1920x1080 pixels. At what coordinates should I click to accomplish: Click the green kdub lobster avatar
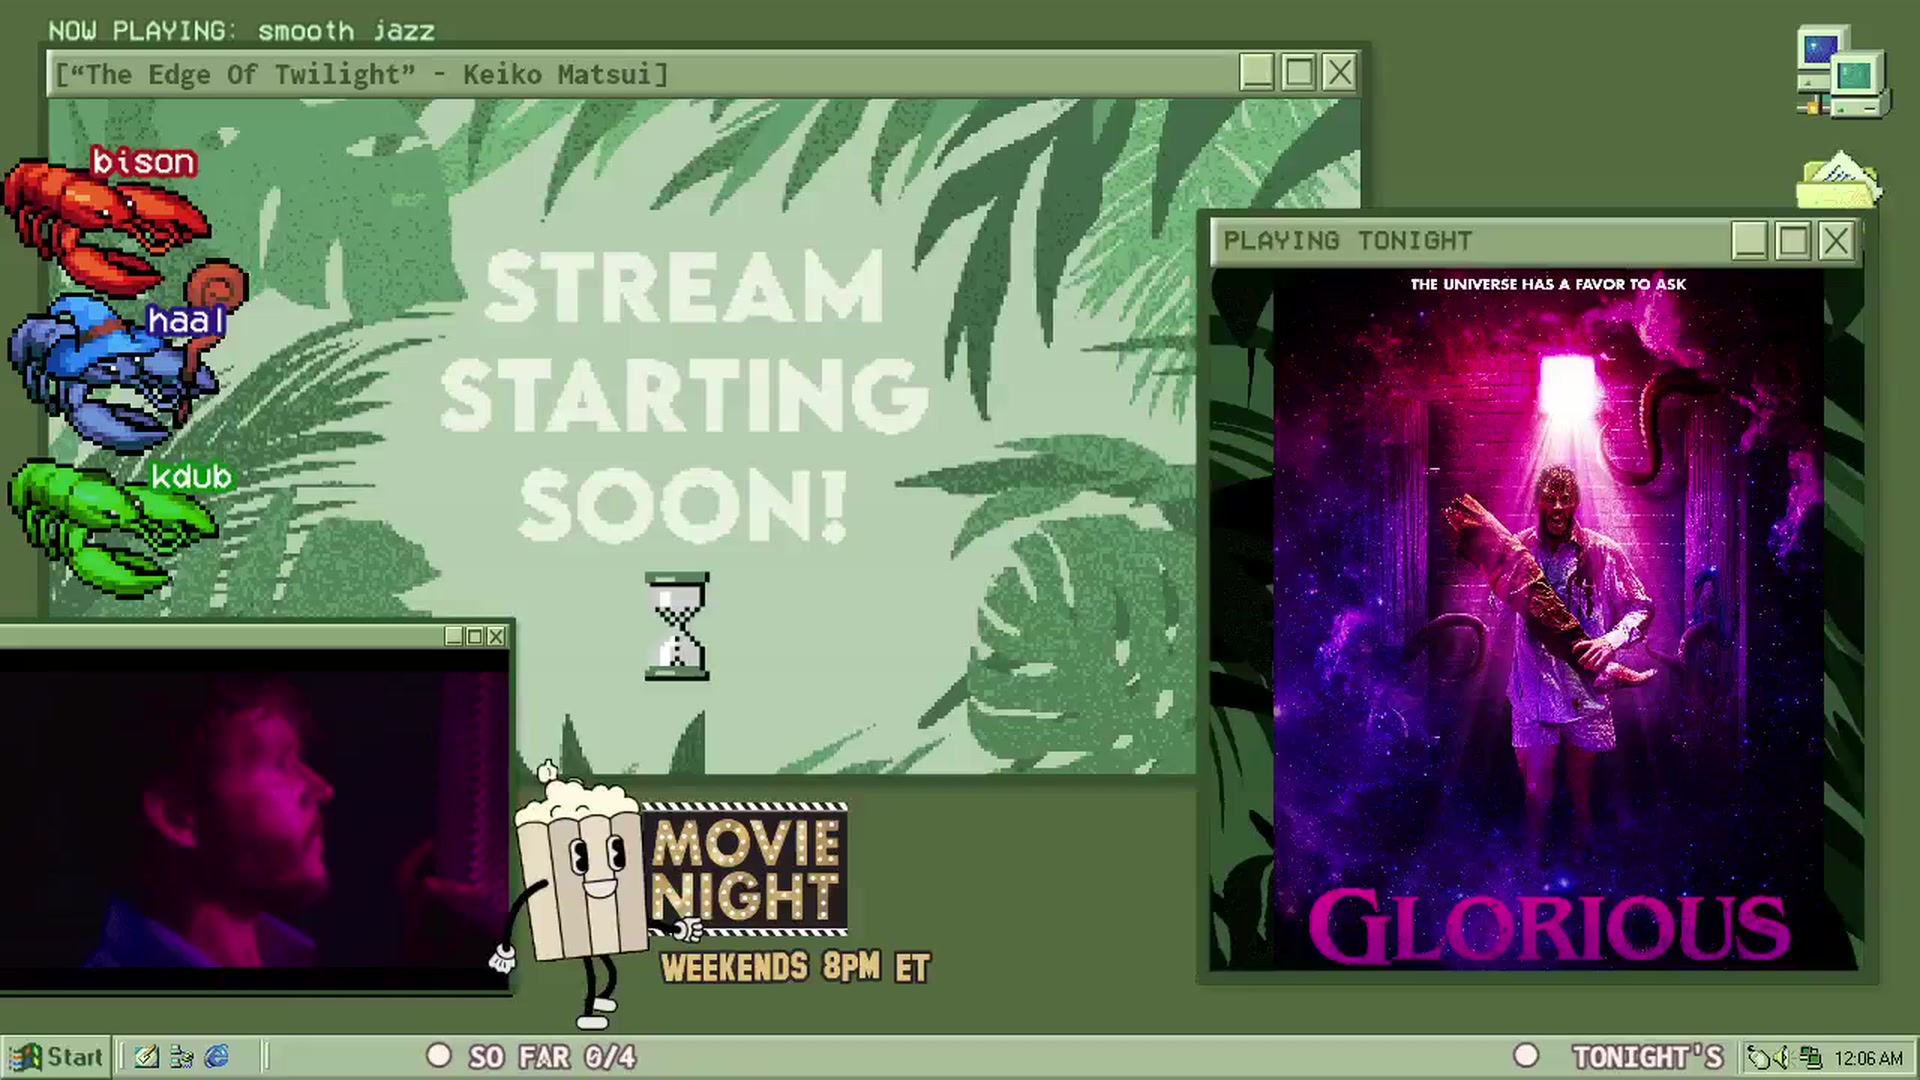click(112, 528)
